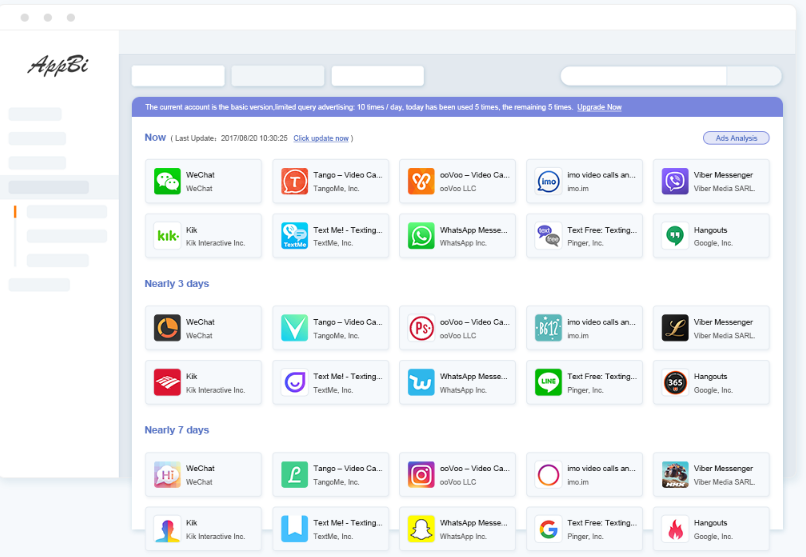Click 'Tango – Video Ca...' under Nearly 7 days
Image resolution: width=806 pixels, height=557 pixels.
click(x=348, y=468)
